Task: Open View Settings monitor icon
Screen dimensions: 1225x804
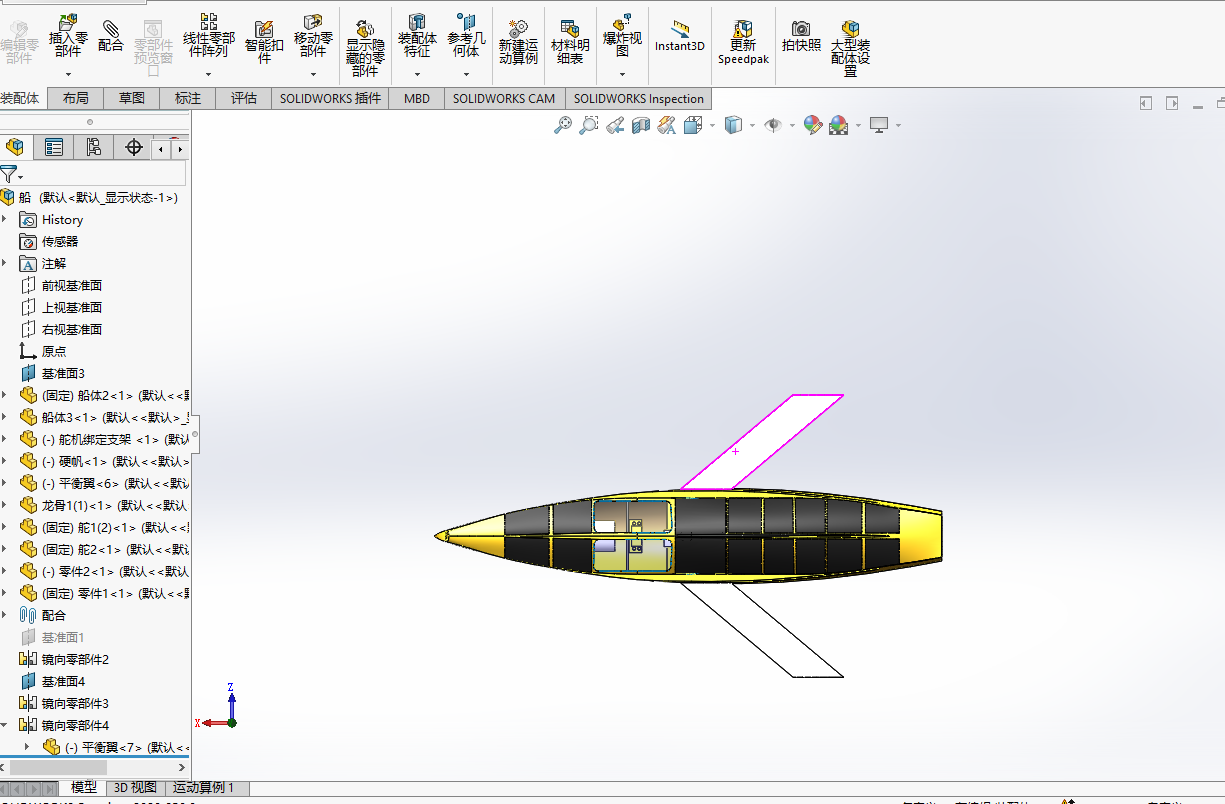Action: coord(879,125)
